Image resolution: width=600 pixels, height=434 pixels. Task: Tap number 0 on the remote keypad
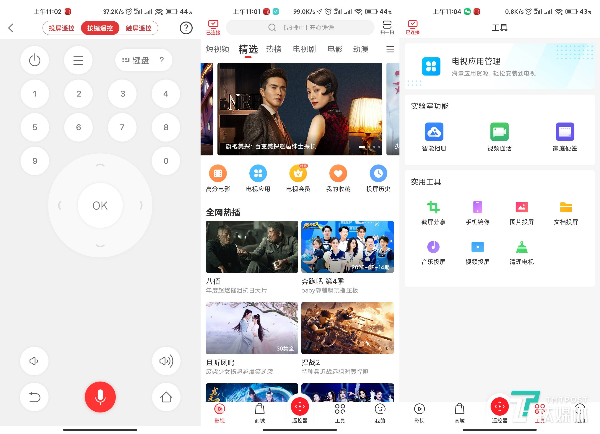(166, 161)
